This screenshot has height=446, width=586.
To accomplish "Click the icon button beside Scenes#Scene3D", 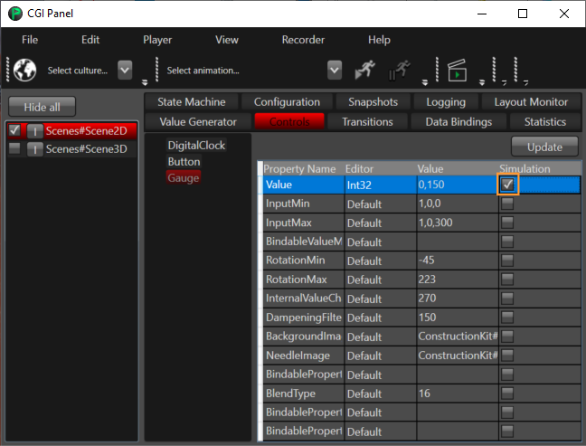I will coord(35,150).
